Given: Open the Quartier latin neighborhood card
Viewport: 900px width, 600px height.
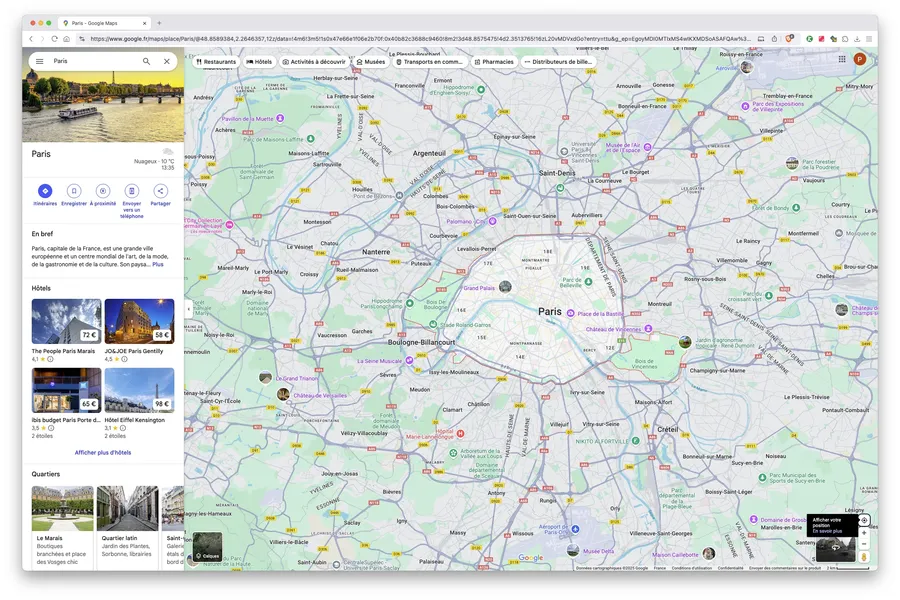Looking at the screenshot, I should (x=127, y=527).
